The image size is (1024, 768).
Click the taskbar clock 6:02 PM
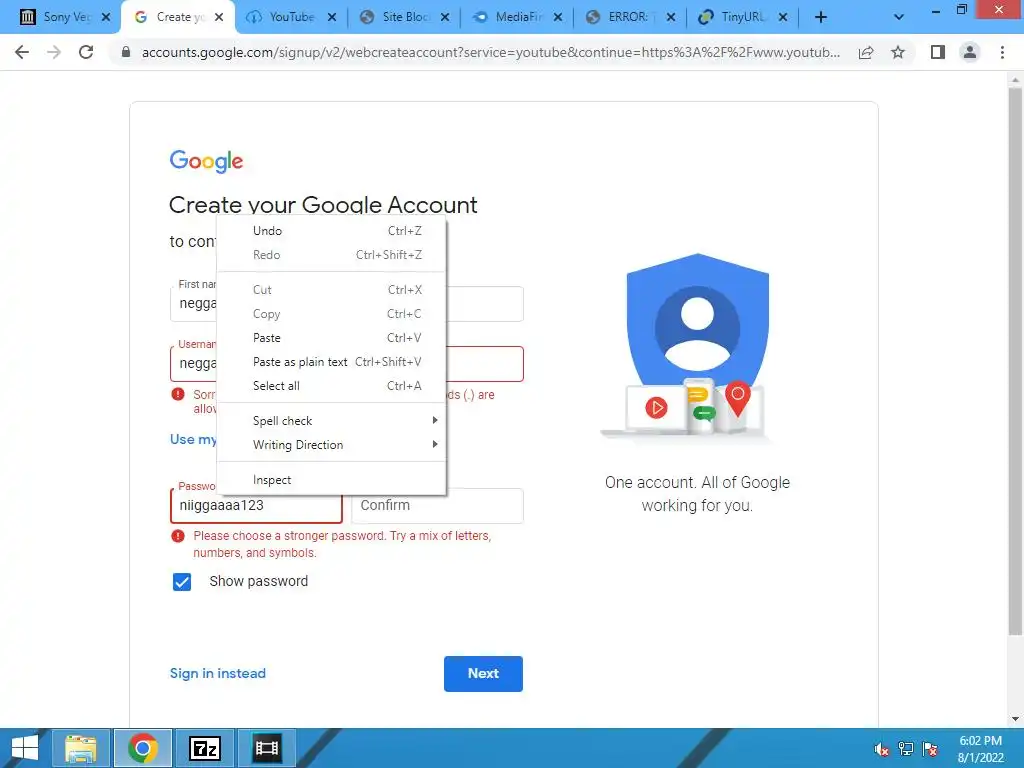tap(980, 749)
